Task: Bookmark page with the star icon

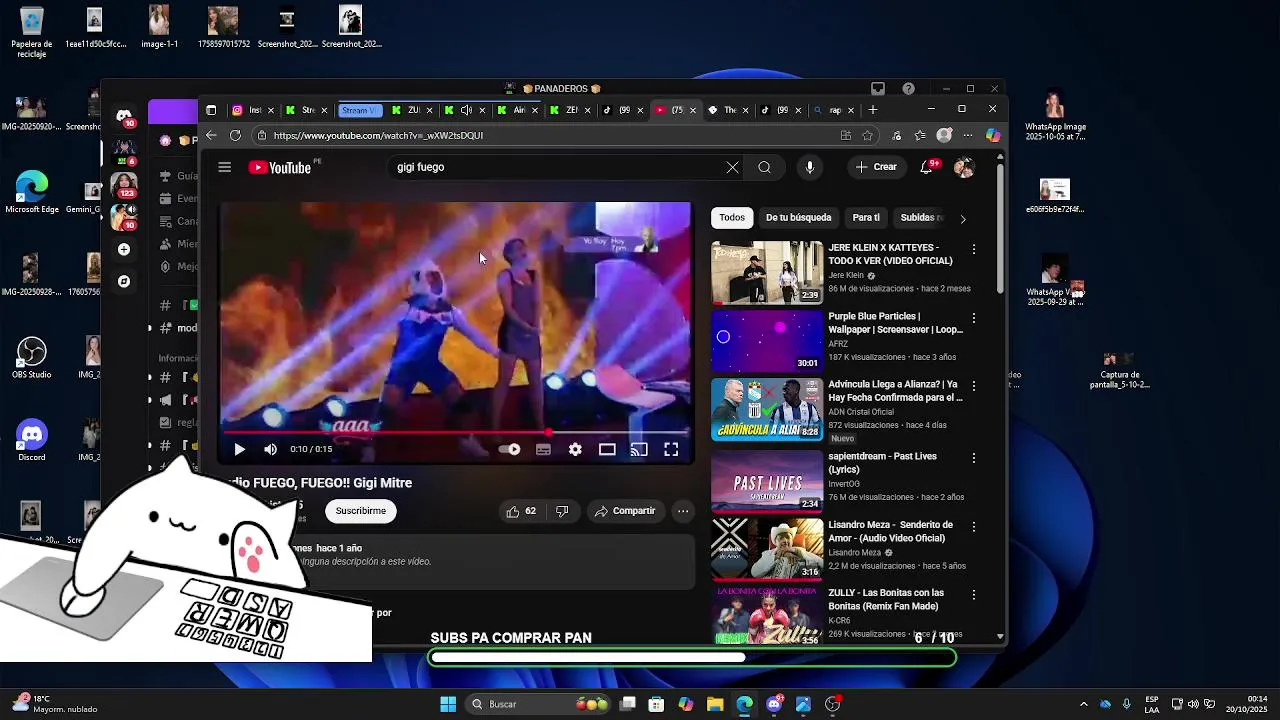Action: pyautogui.click(x=868, y=135)
